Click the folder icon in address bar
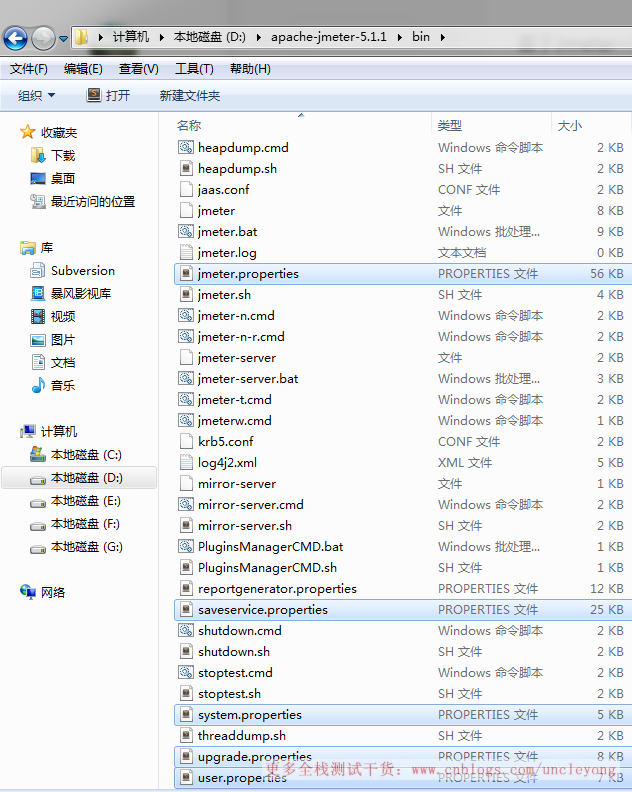Image resolution: width=632 pixels, height=792 pixels. click(81, 37)
